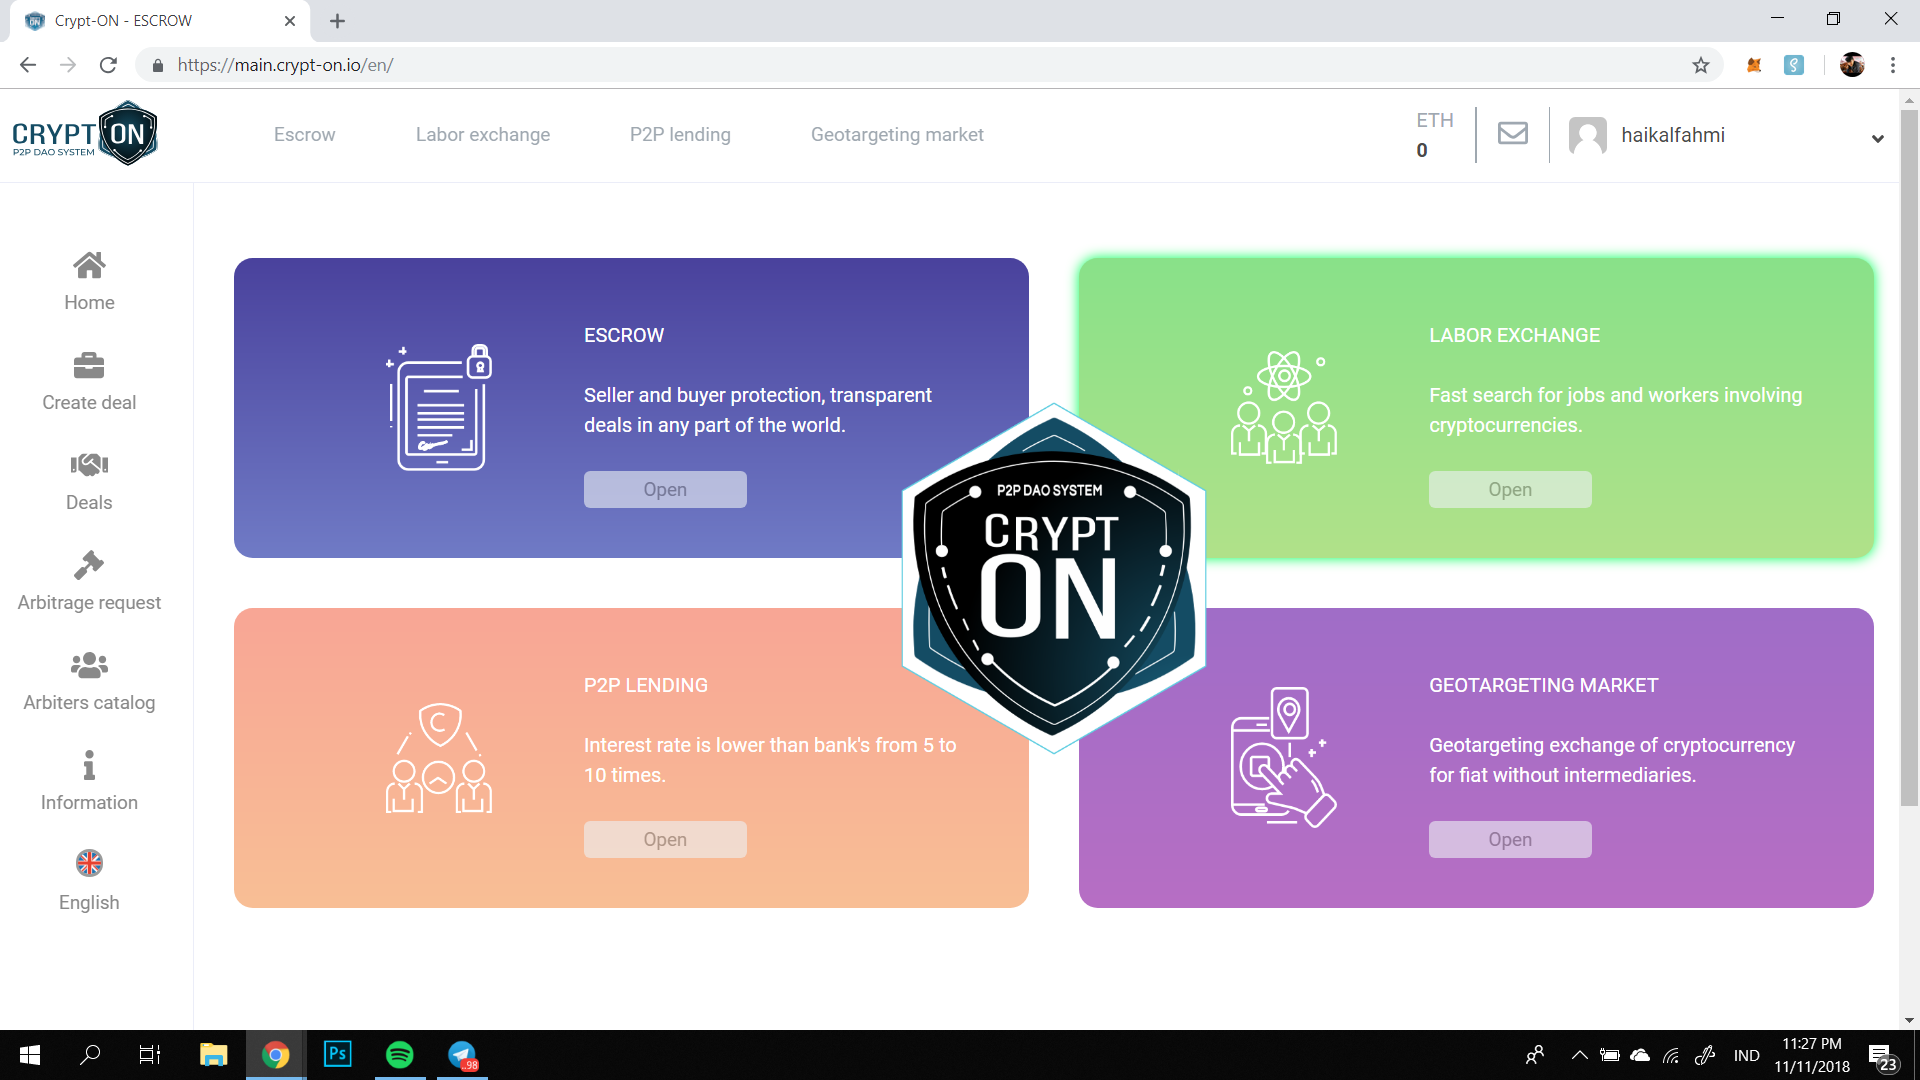The width and height of the screenshot is (1920, 1080).
Task: Click the GEOTARGETING MARKET card heading
Action: pyautogui.click(x=1543, y=685)
